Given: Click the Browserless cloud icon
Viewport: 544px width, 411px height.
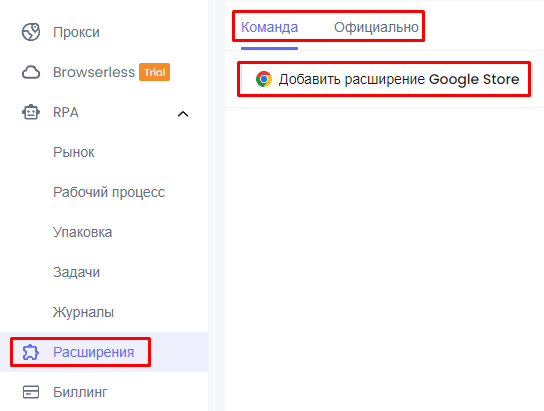Looking at the screenshot, I should (31, 72).
